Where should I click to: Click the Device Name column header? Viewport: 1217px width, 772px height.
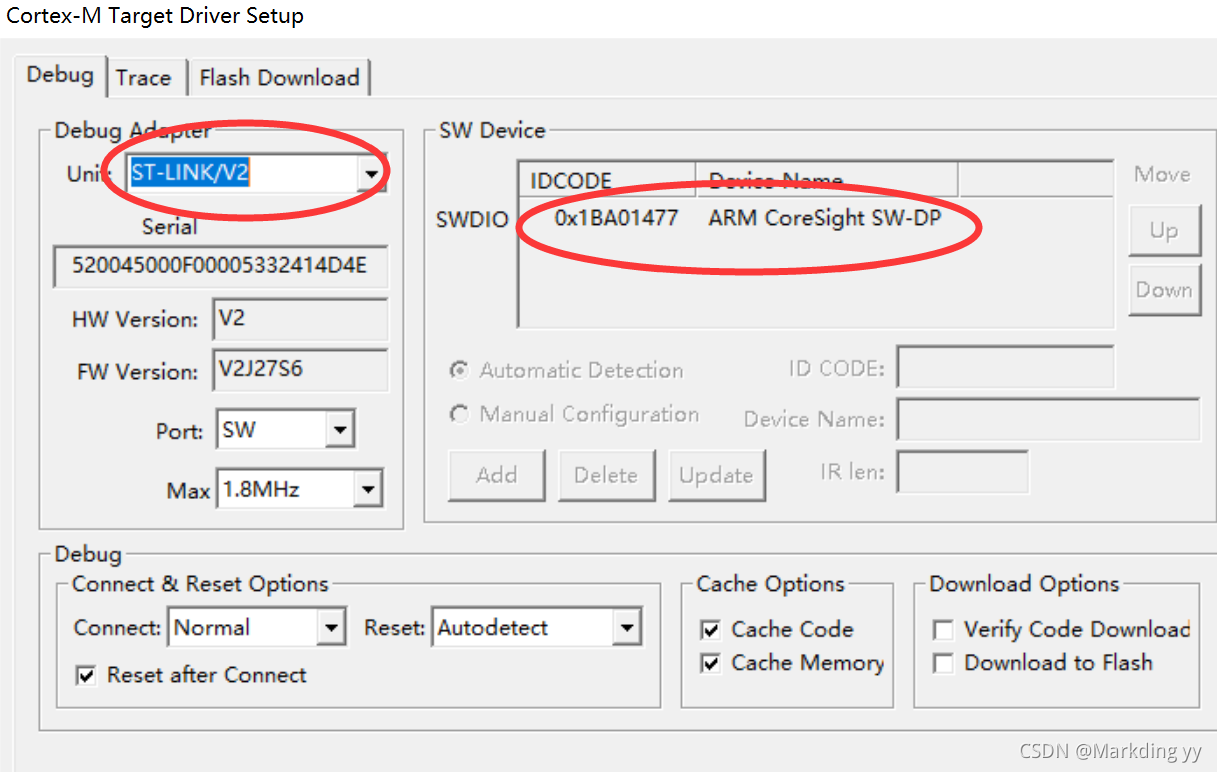[827, 180]
